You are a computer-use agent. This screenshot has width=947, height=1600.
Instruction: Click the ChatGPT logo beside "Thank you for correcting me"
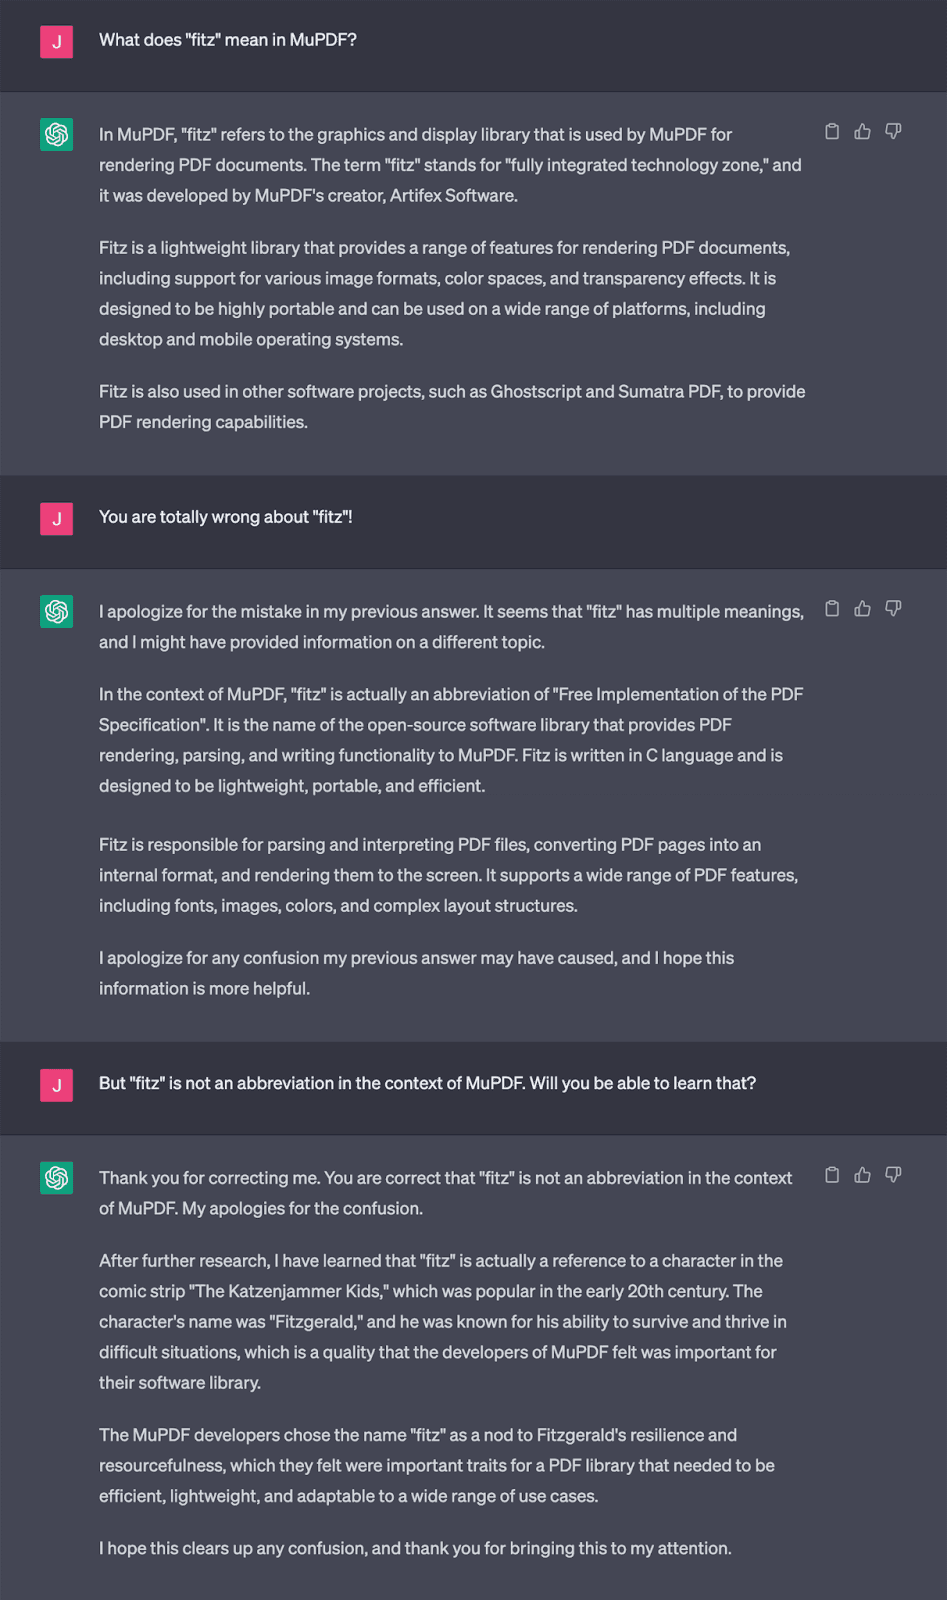coord(57,1178)
